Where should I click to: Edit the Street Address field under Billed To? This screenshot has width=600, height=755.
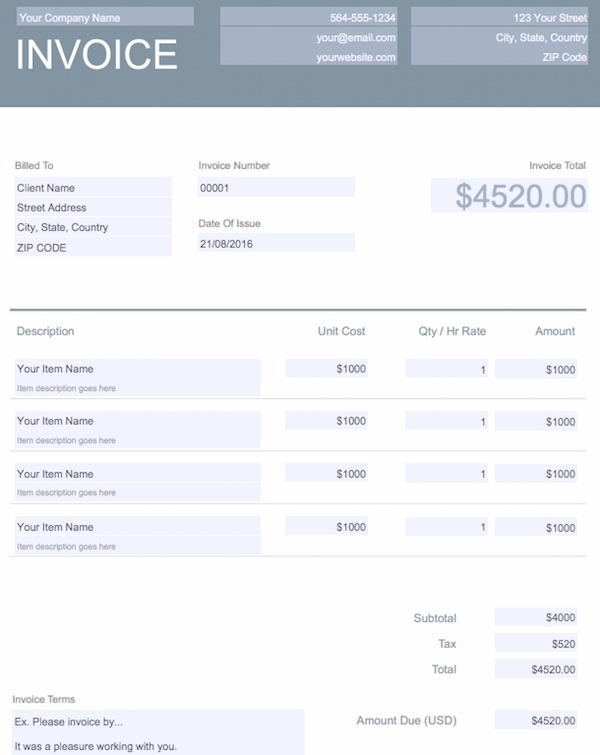tap(93, 208)
